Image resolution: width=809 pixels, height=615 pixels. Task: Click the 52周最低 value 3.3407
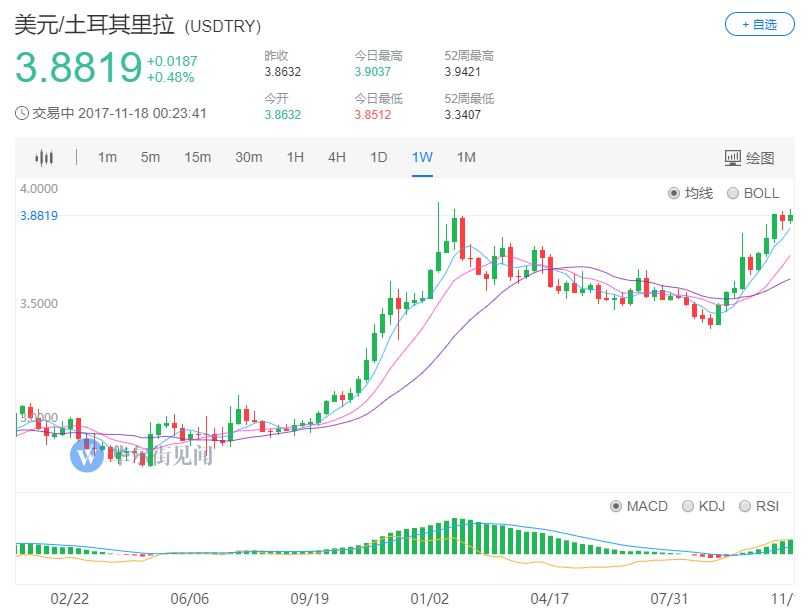(463, 115)
